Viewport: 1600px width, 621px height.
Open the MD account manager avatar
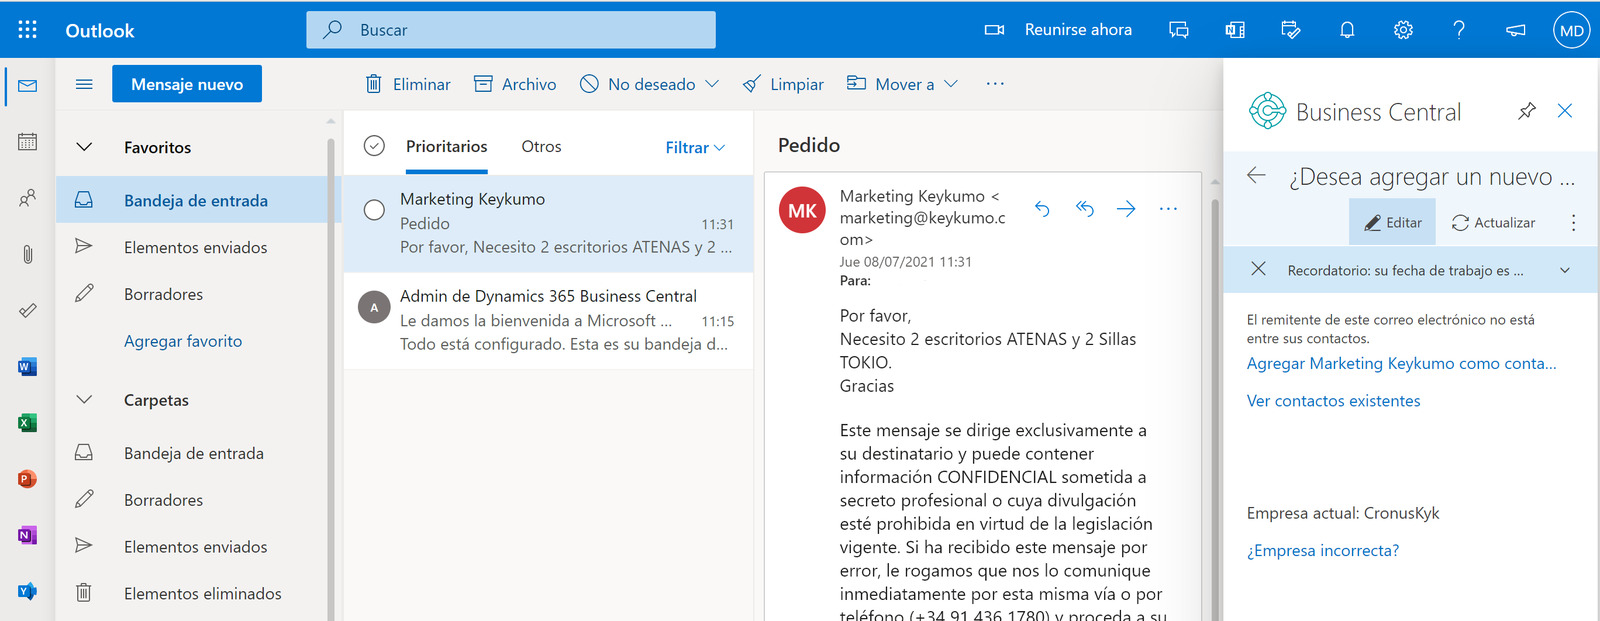coord(1571,30)
